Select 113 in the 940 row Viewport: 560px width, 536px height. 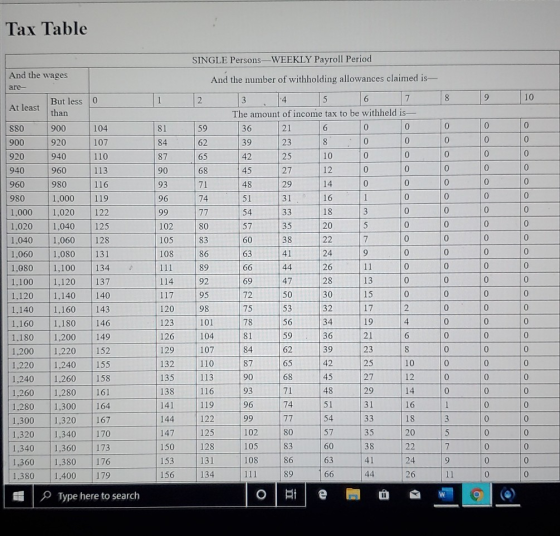(x=101, y=170)
